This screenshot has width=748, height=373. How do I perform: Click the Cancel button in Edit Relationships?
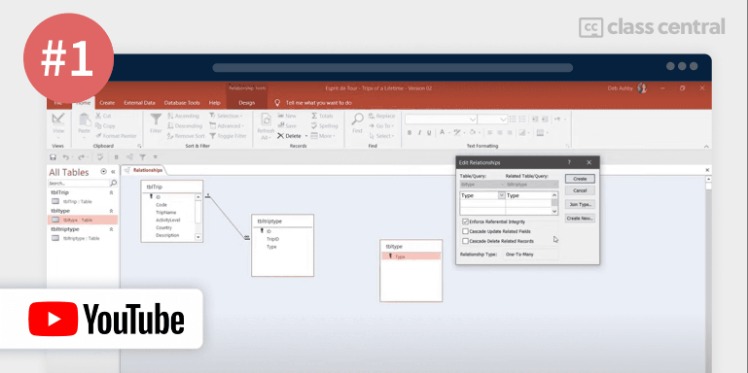(x=580, y=190)
